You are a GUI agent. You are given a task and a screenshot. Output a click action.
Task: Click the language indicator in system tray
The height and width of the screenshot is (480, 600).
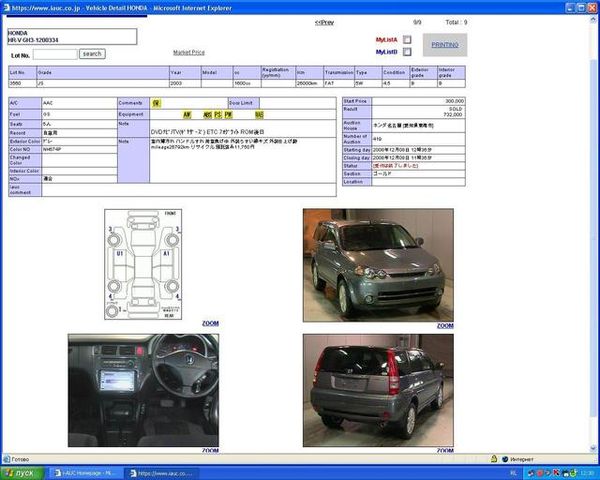514,473
